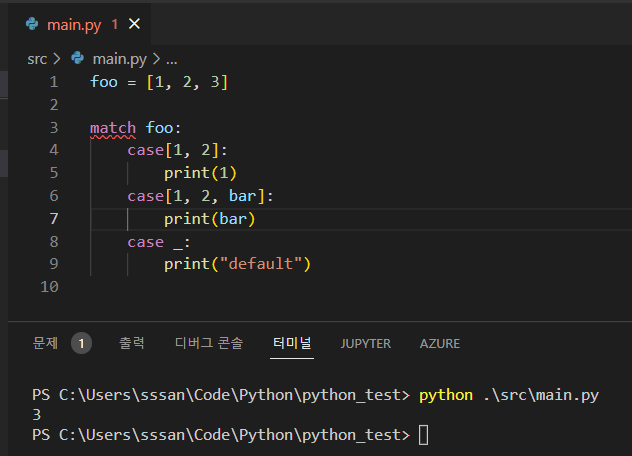
Task: Open the 출력 (Output) panel tab
Action: [132, 343]
